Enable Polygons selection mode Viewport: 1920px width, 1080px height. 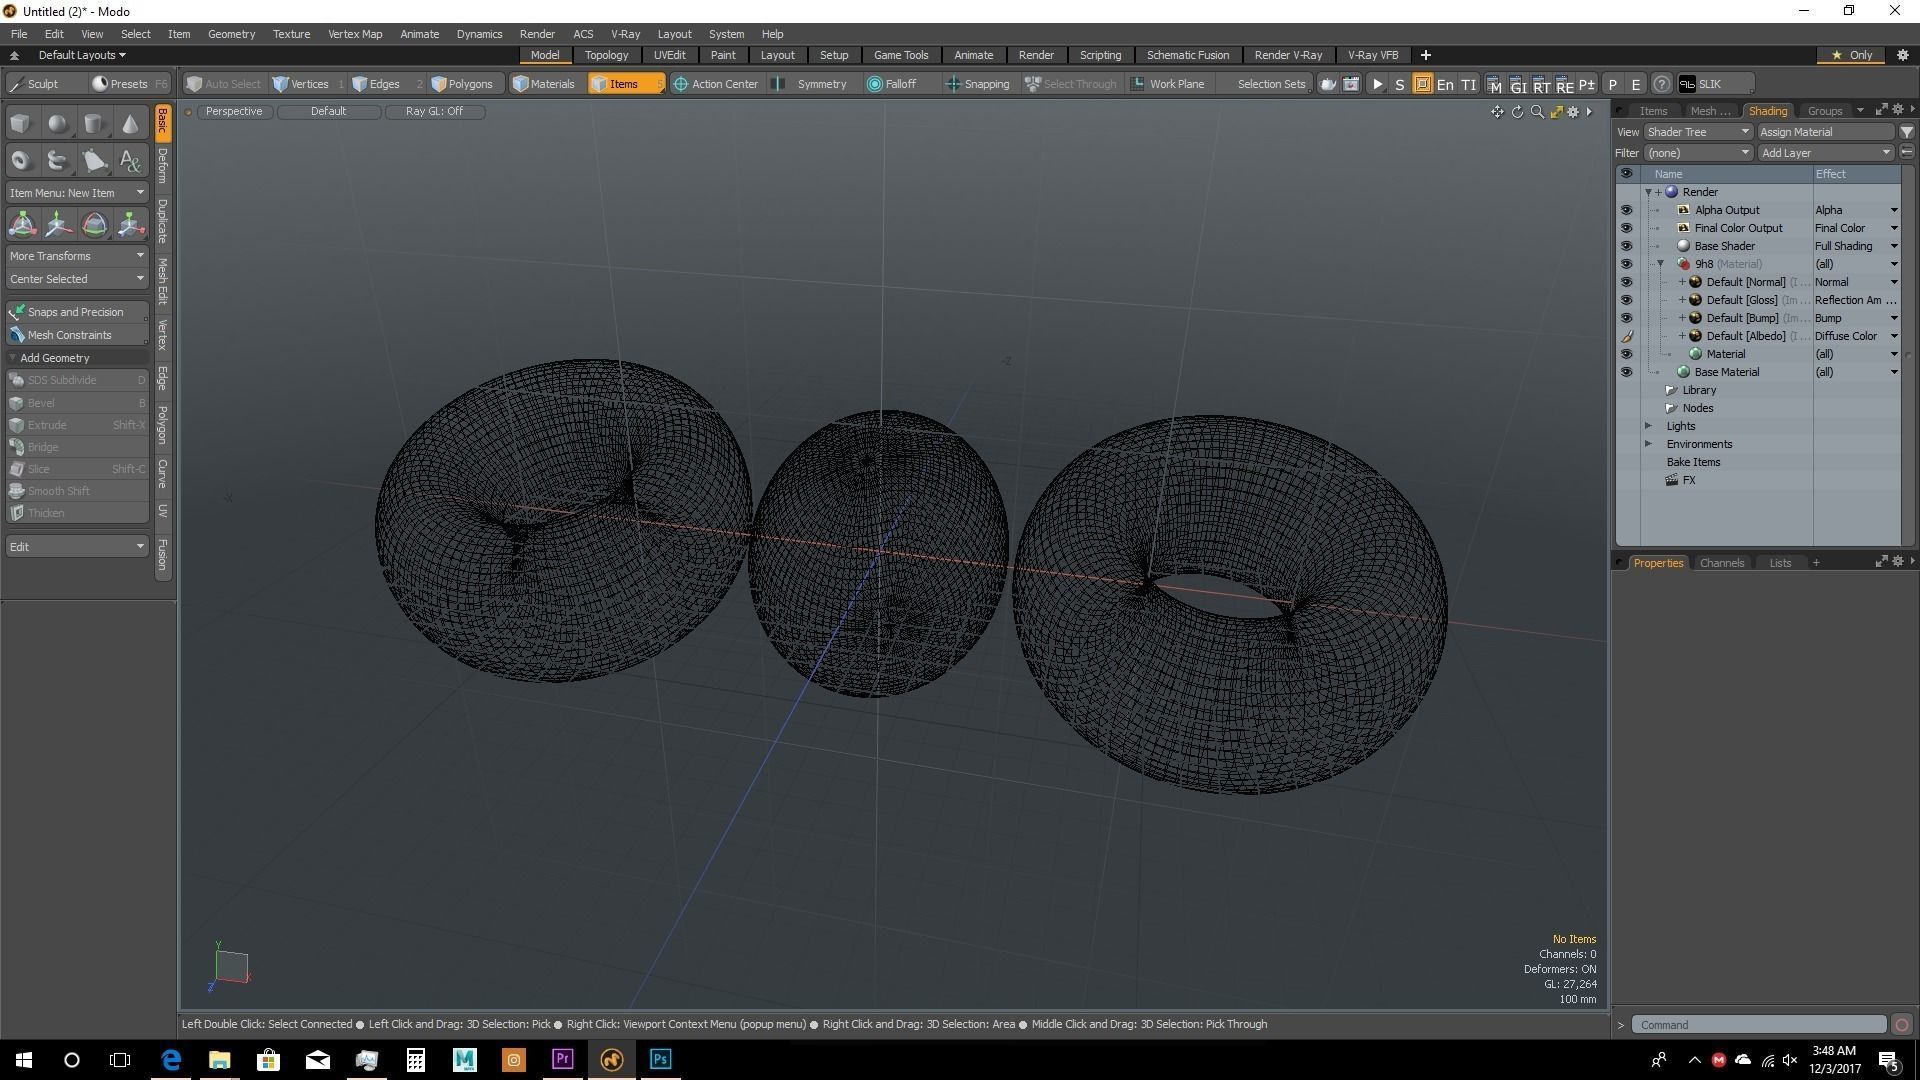tap(463, 84)
